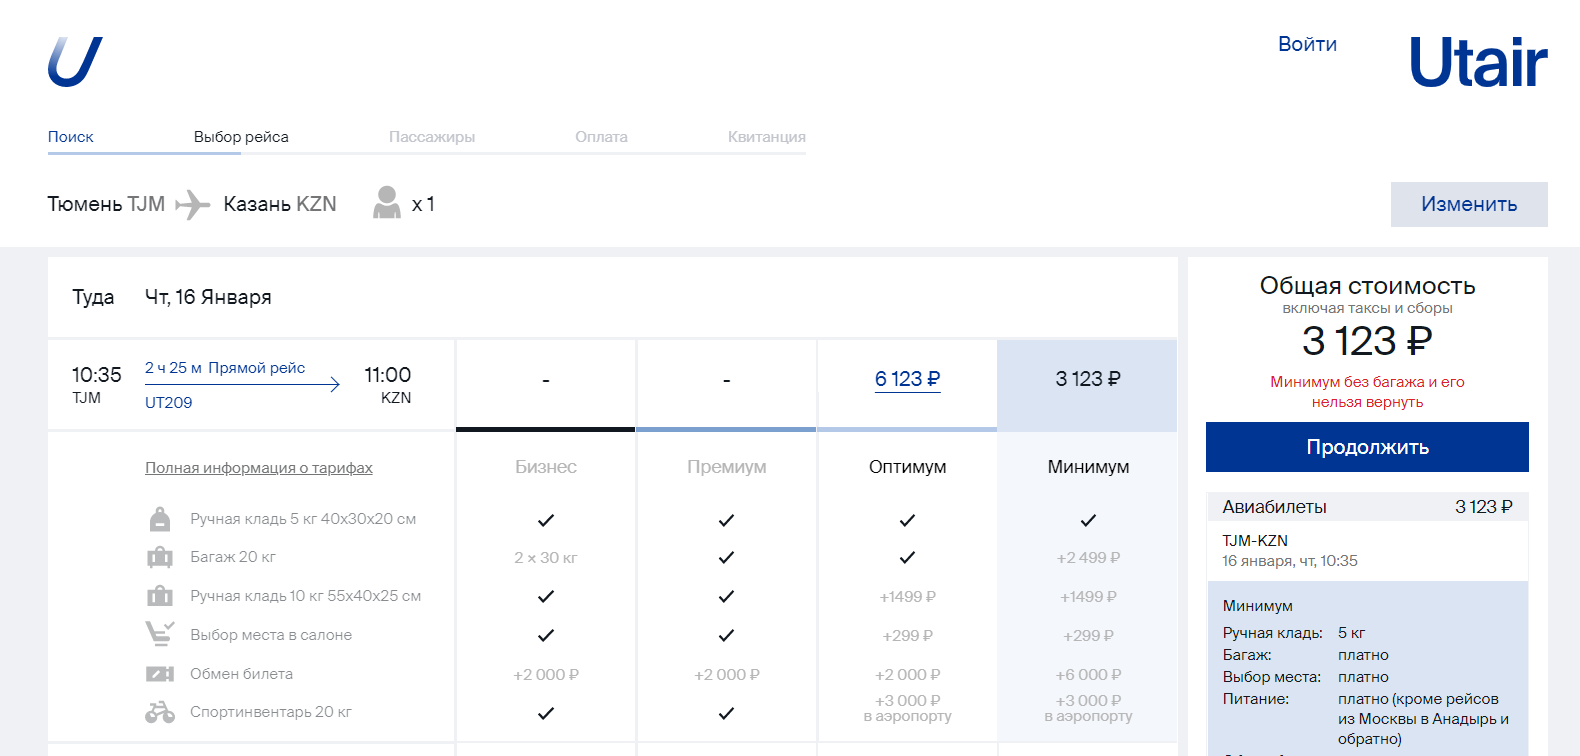
Task: Click the Изменить search button
Action: pos(1468,204)
